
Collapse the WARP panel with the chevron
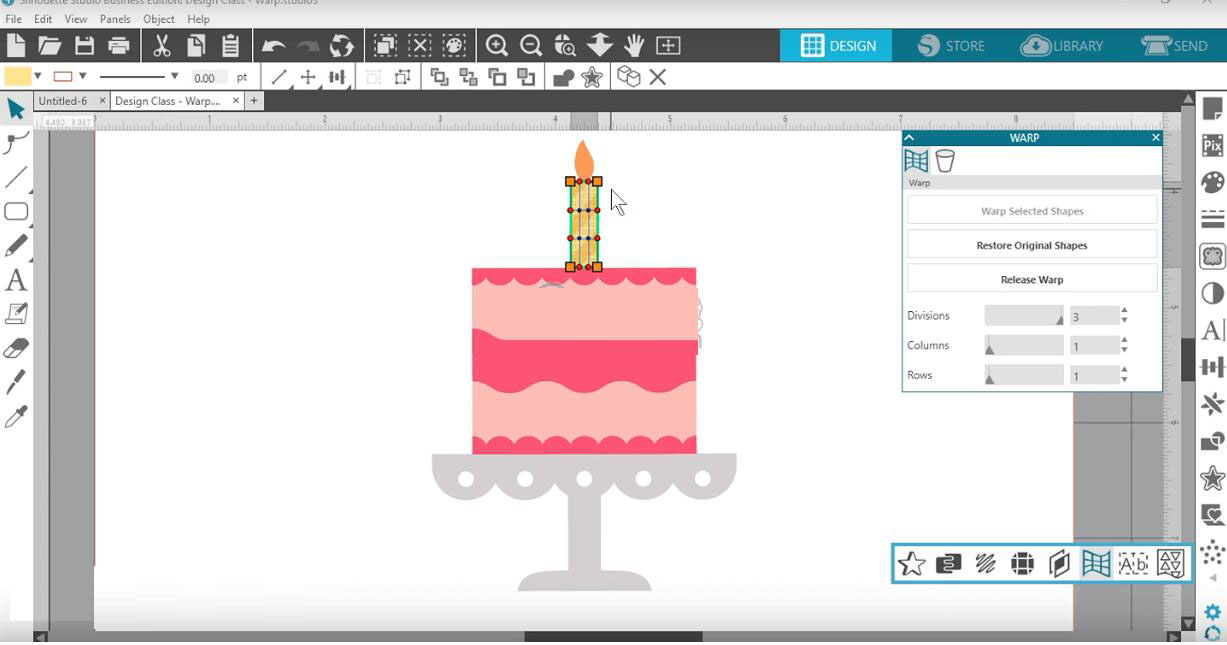(x=909, y=138)
